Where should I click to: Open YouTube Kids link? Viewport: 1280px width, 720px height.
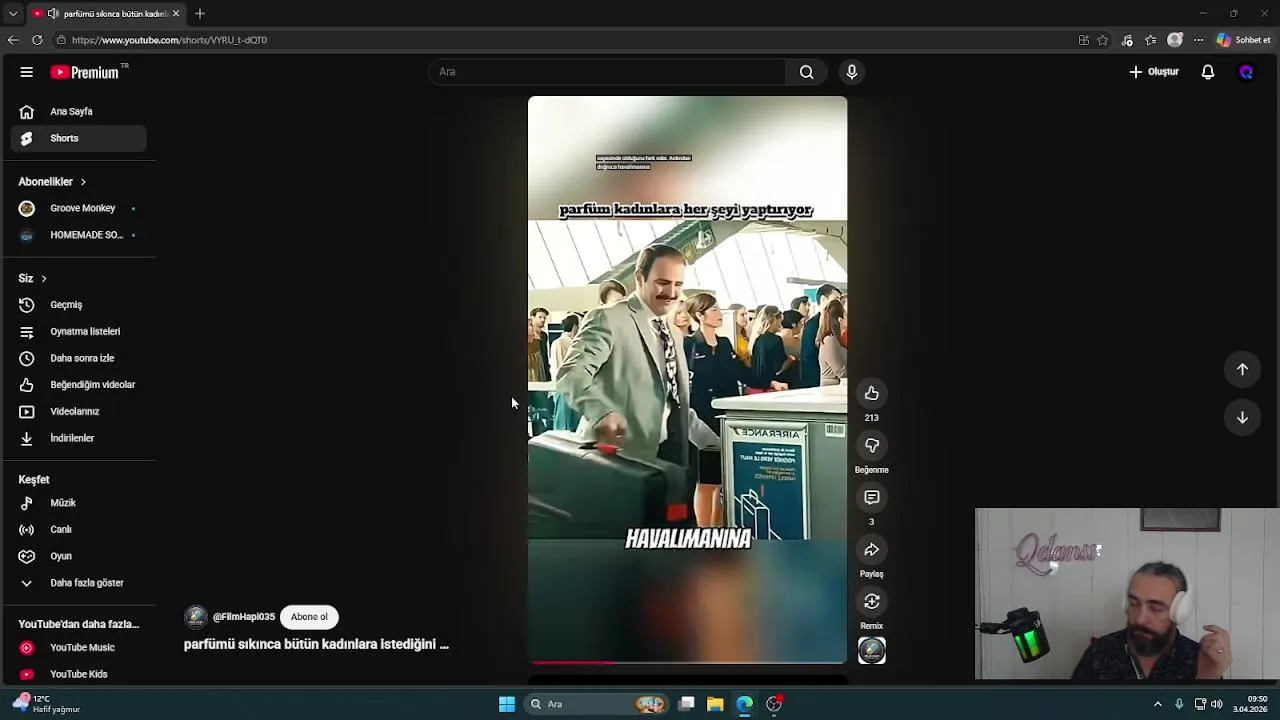(x=79, y=674)
